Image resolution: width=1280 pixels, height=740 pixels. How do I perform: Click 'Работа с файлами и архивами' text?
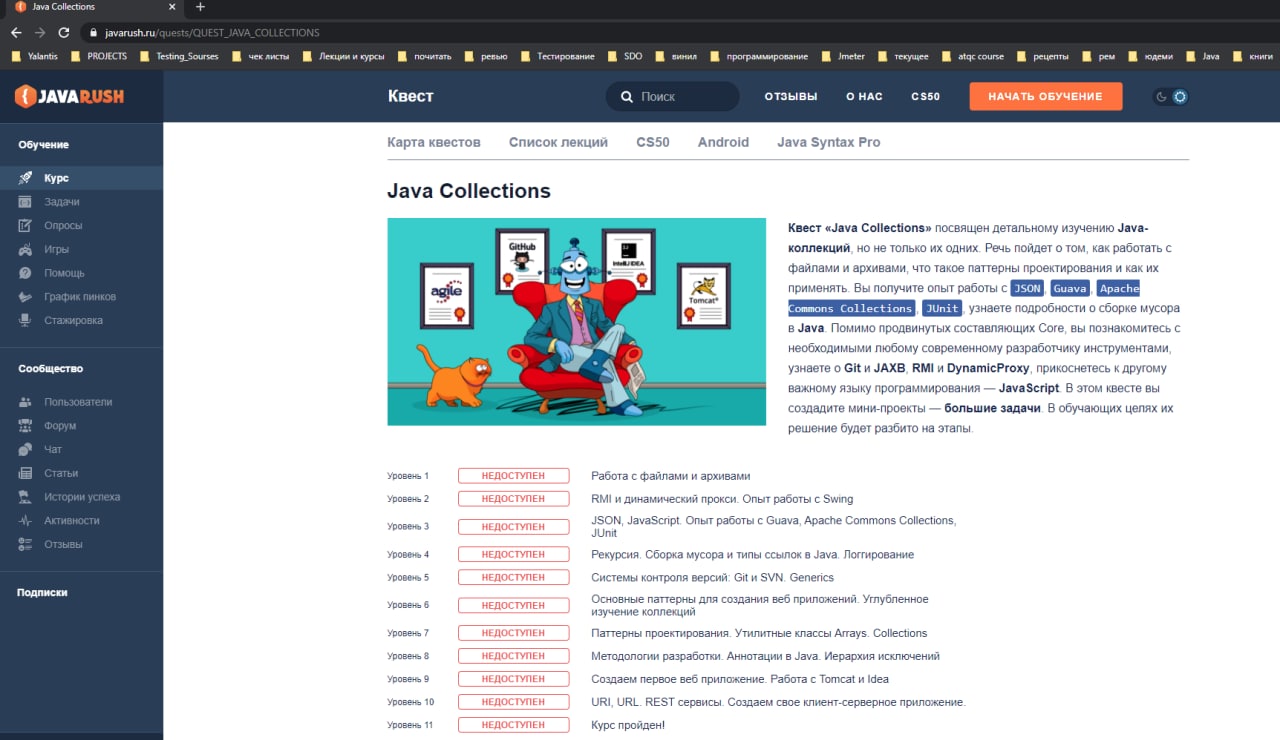[x=670, y=476]
